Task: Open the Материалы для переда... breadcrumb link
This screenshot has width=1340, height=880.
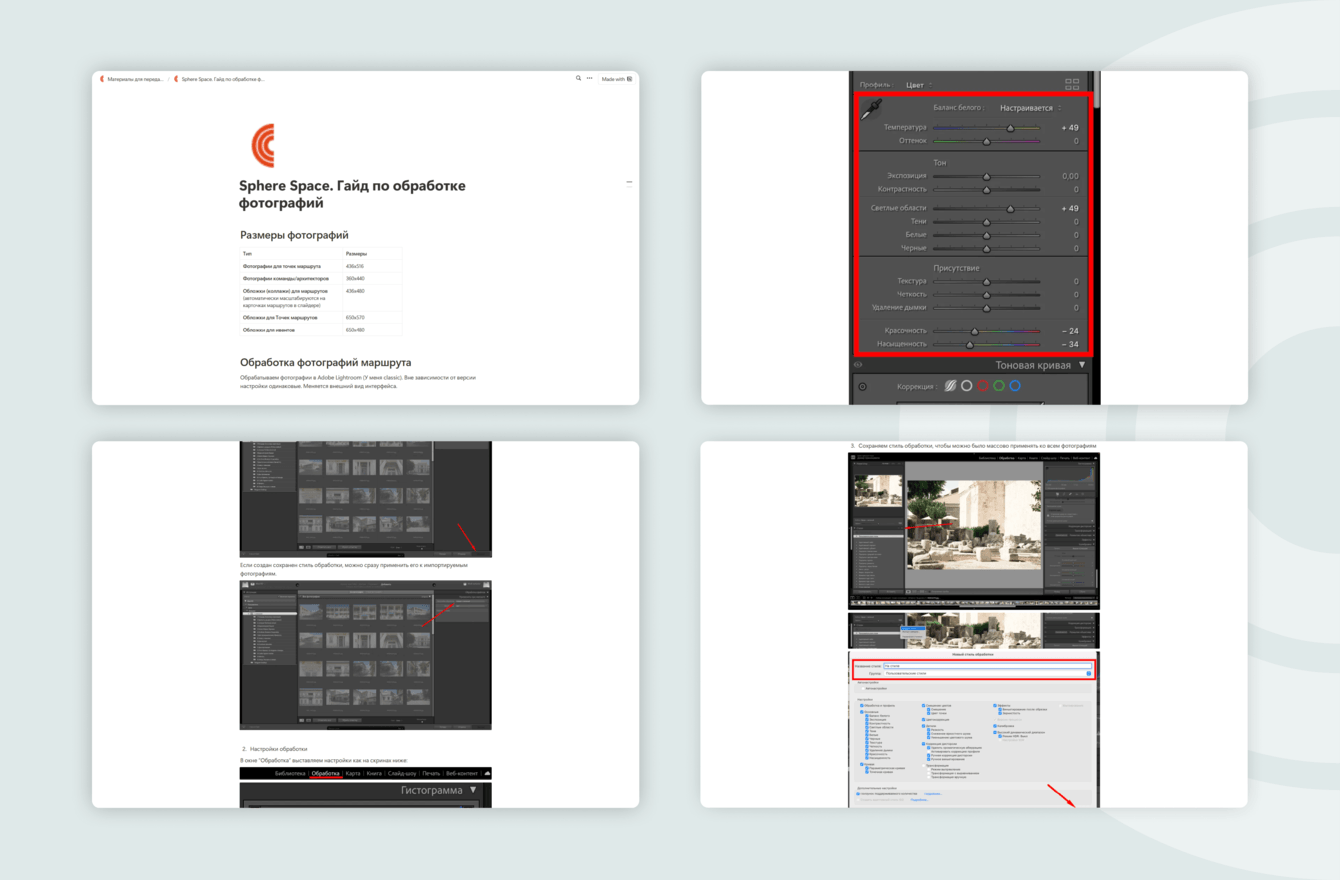Action: tap(131, 79)
